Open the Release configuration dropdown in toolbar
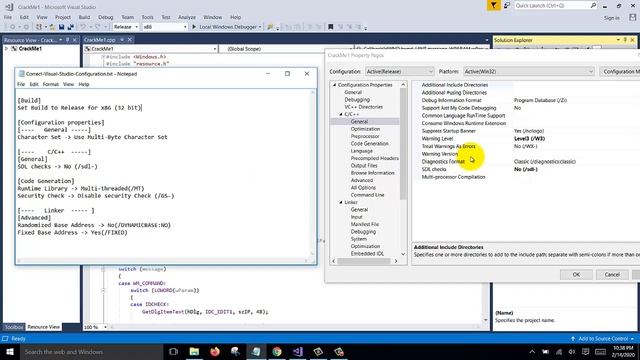 (x=125, y=27)
